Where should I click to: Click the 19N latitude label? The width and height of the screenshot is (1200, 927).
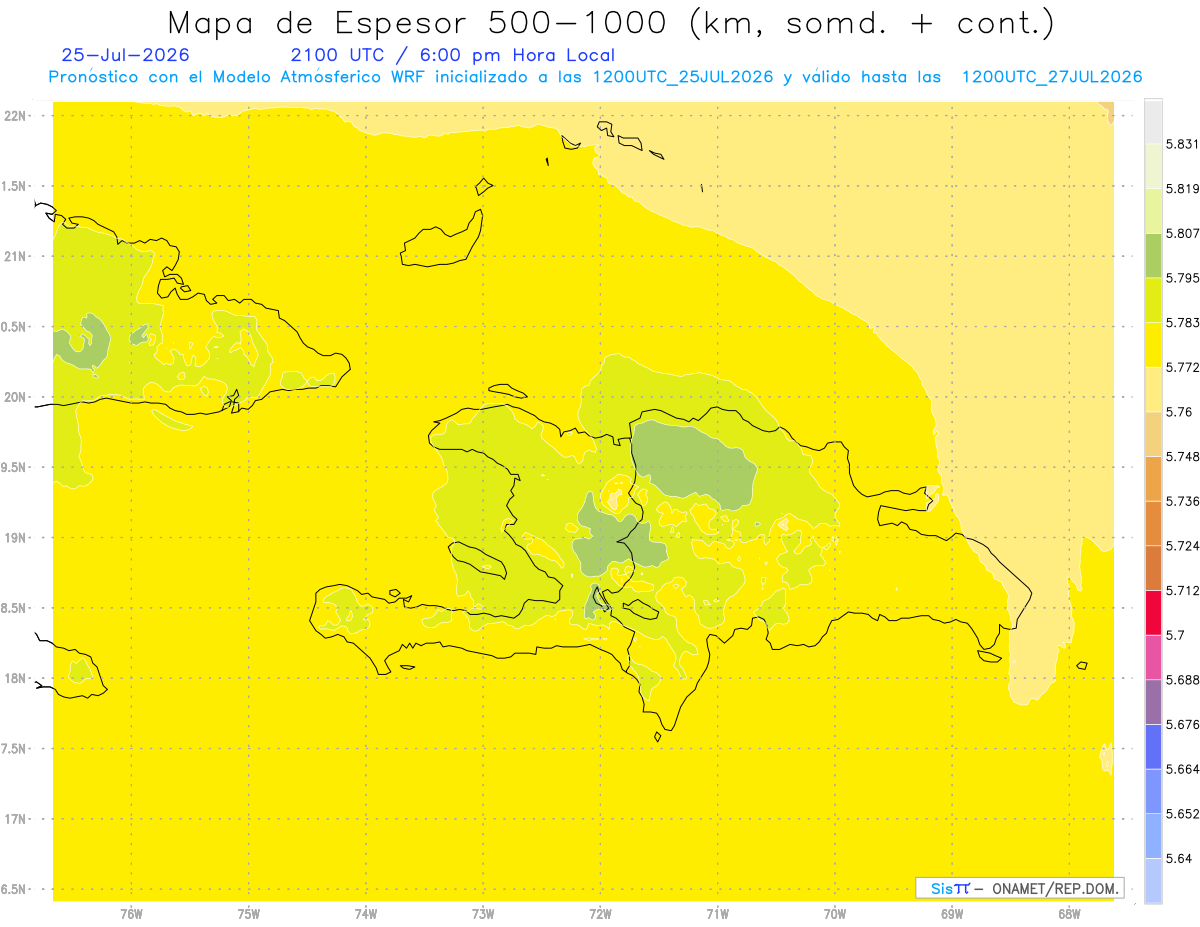(x=15, y=538)
